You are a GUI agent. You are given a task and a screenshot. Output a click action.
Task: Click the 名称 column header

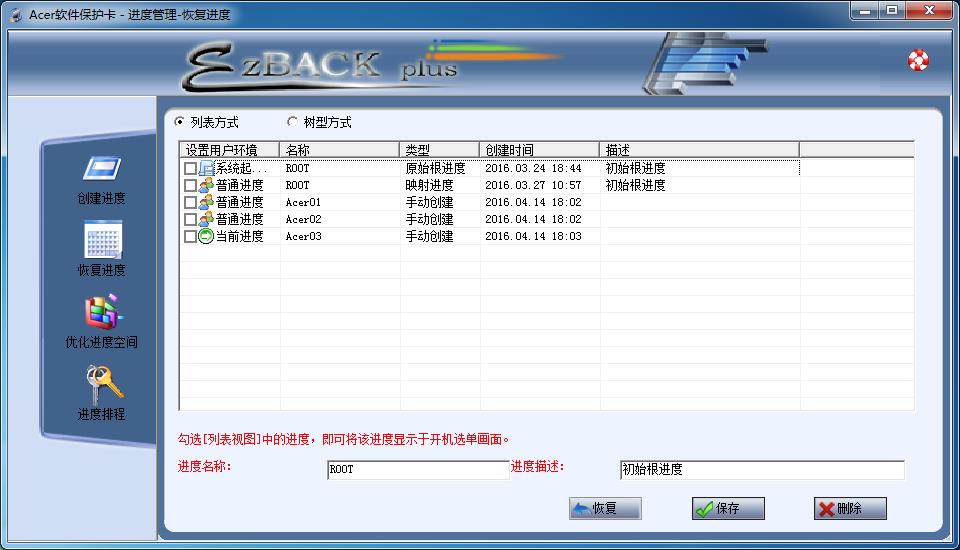click(339, 150)
